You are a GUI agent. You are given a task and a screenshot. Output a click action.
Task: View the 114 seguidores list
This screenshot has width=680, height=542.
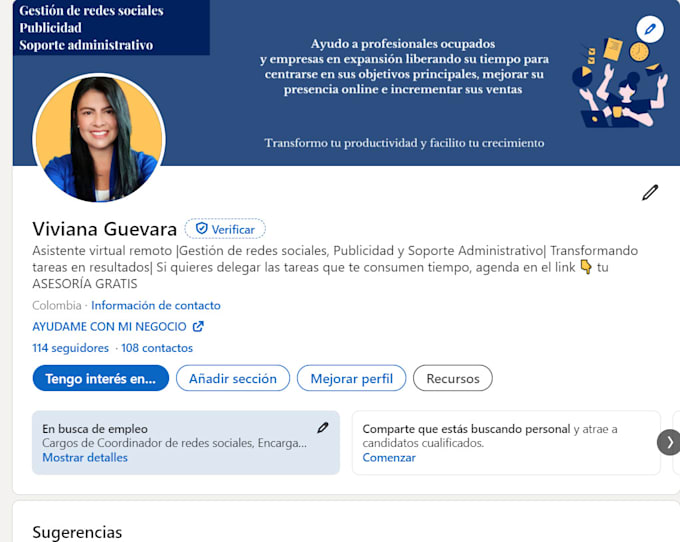(x=71, y=348)
